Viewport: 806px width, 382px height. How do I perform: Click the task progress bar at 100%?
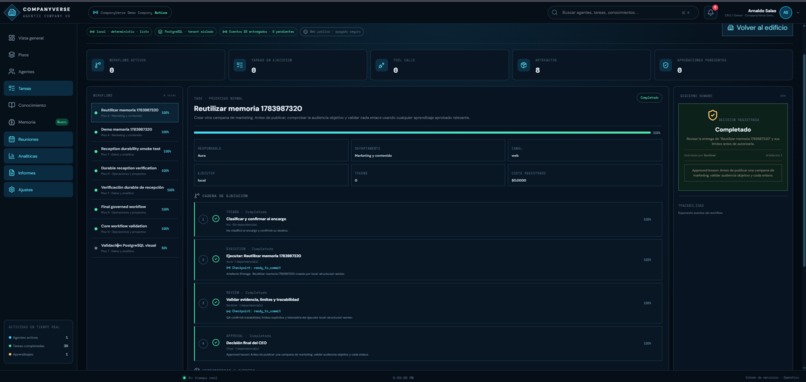pyautogui.click(x=422, y=133)
